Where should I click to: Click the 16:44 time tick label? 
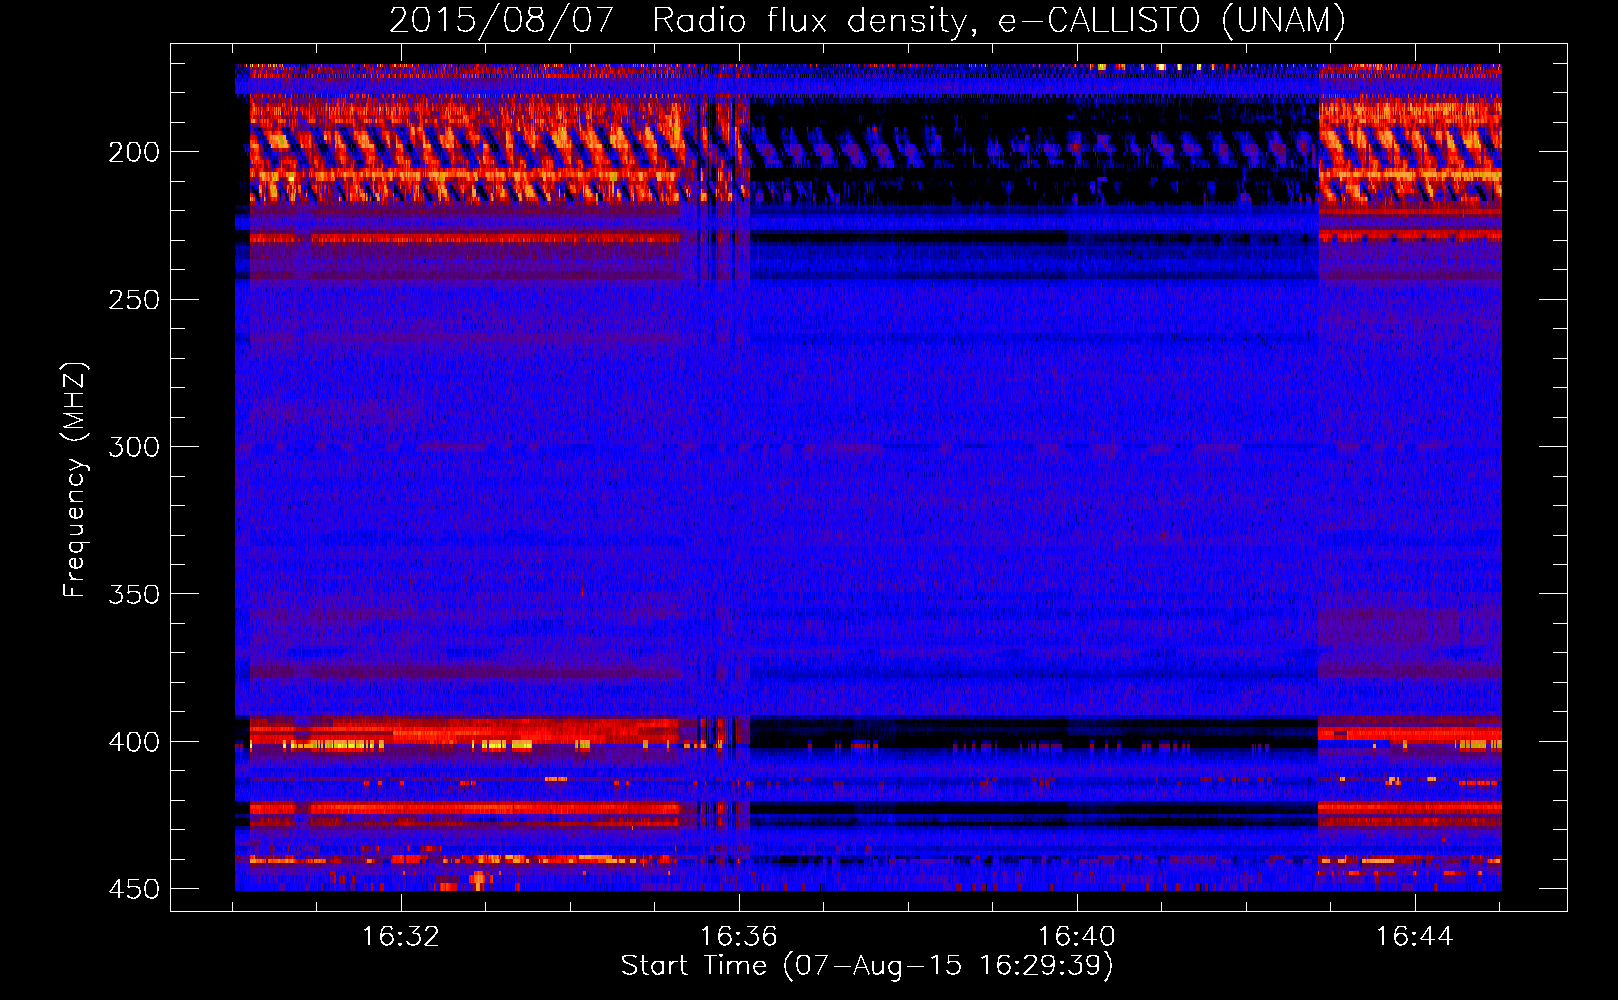click(1415, 937)
